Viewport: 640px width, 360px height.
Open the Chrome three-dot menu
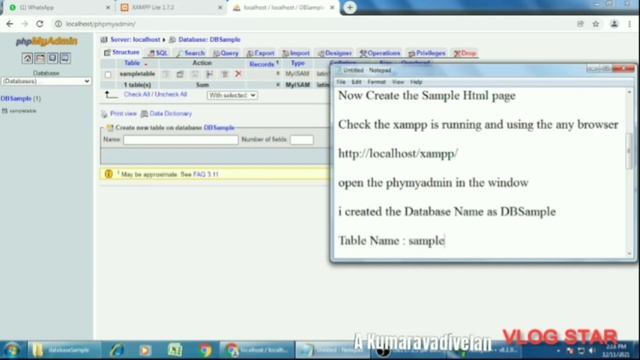pyautogui.click(x=630, y=24)
